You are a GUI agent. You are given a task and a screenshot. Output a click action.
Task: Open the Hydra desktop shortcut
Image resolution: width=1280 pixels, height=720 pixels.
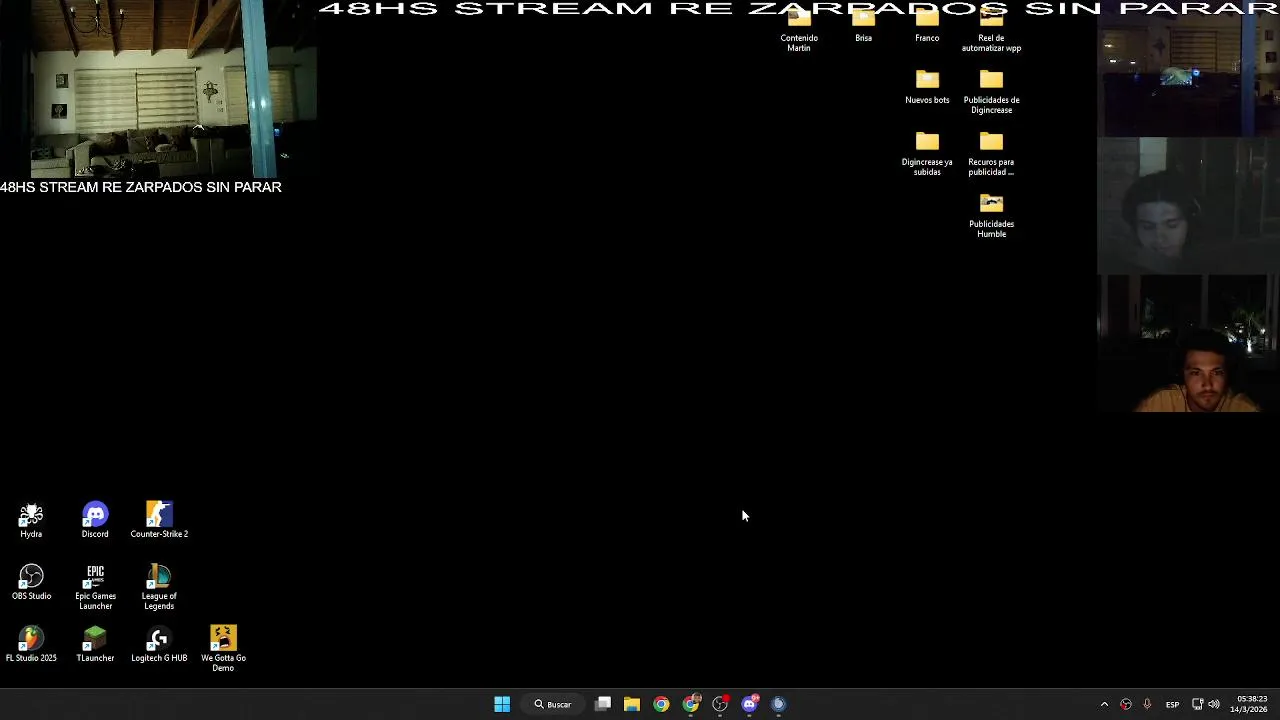31,521
